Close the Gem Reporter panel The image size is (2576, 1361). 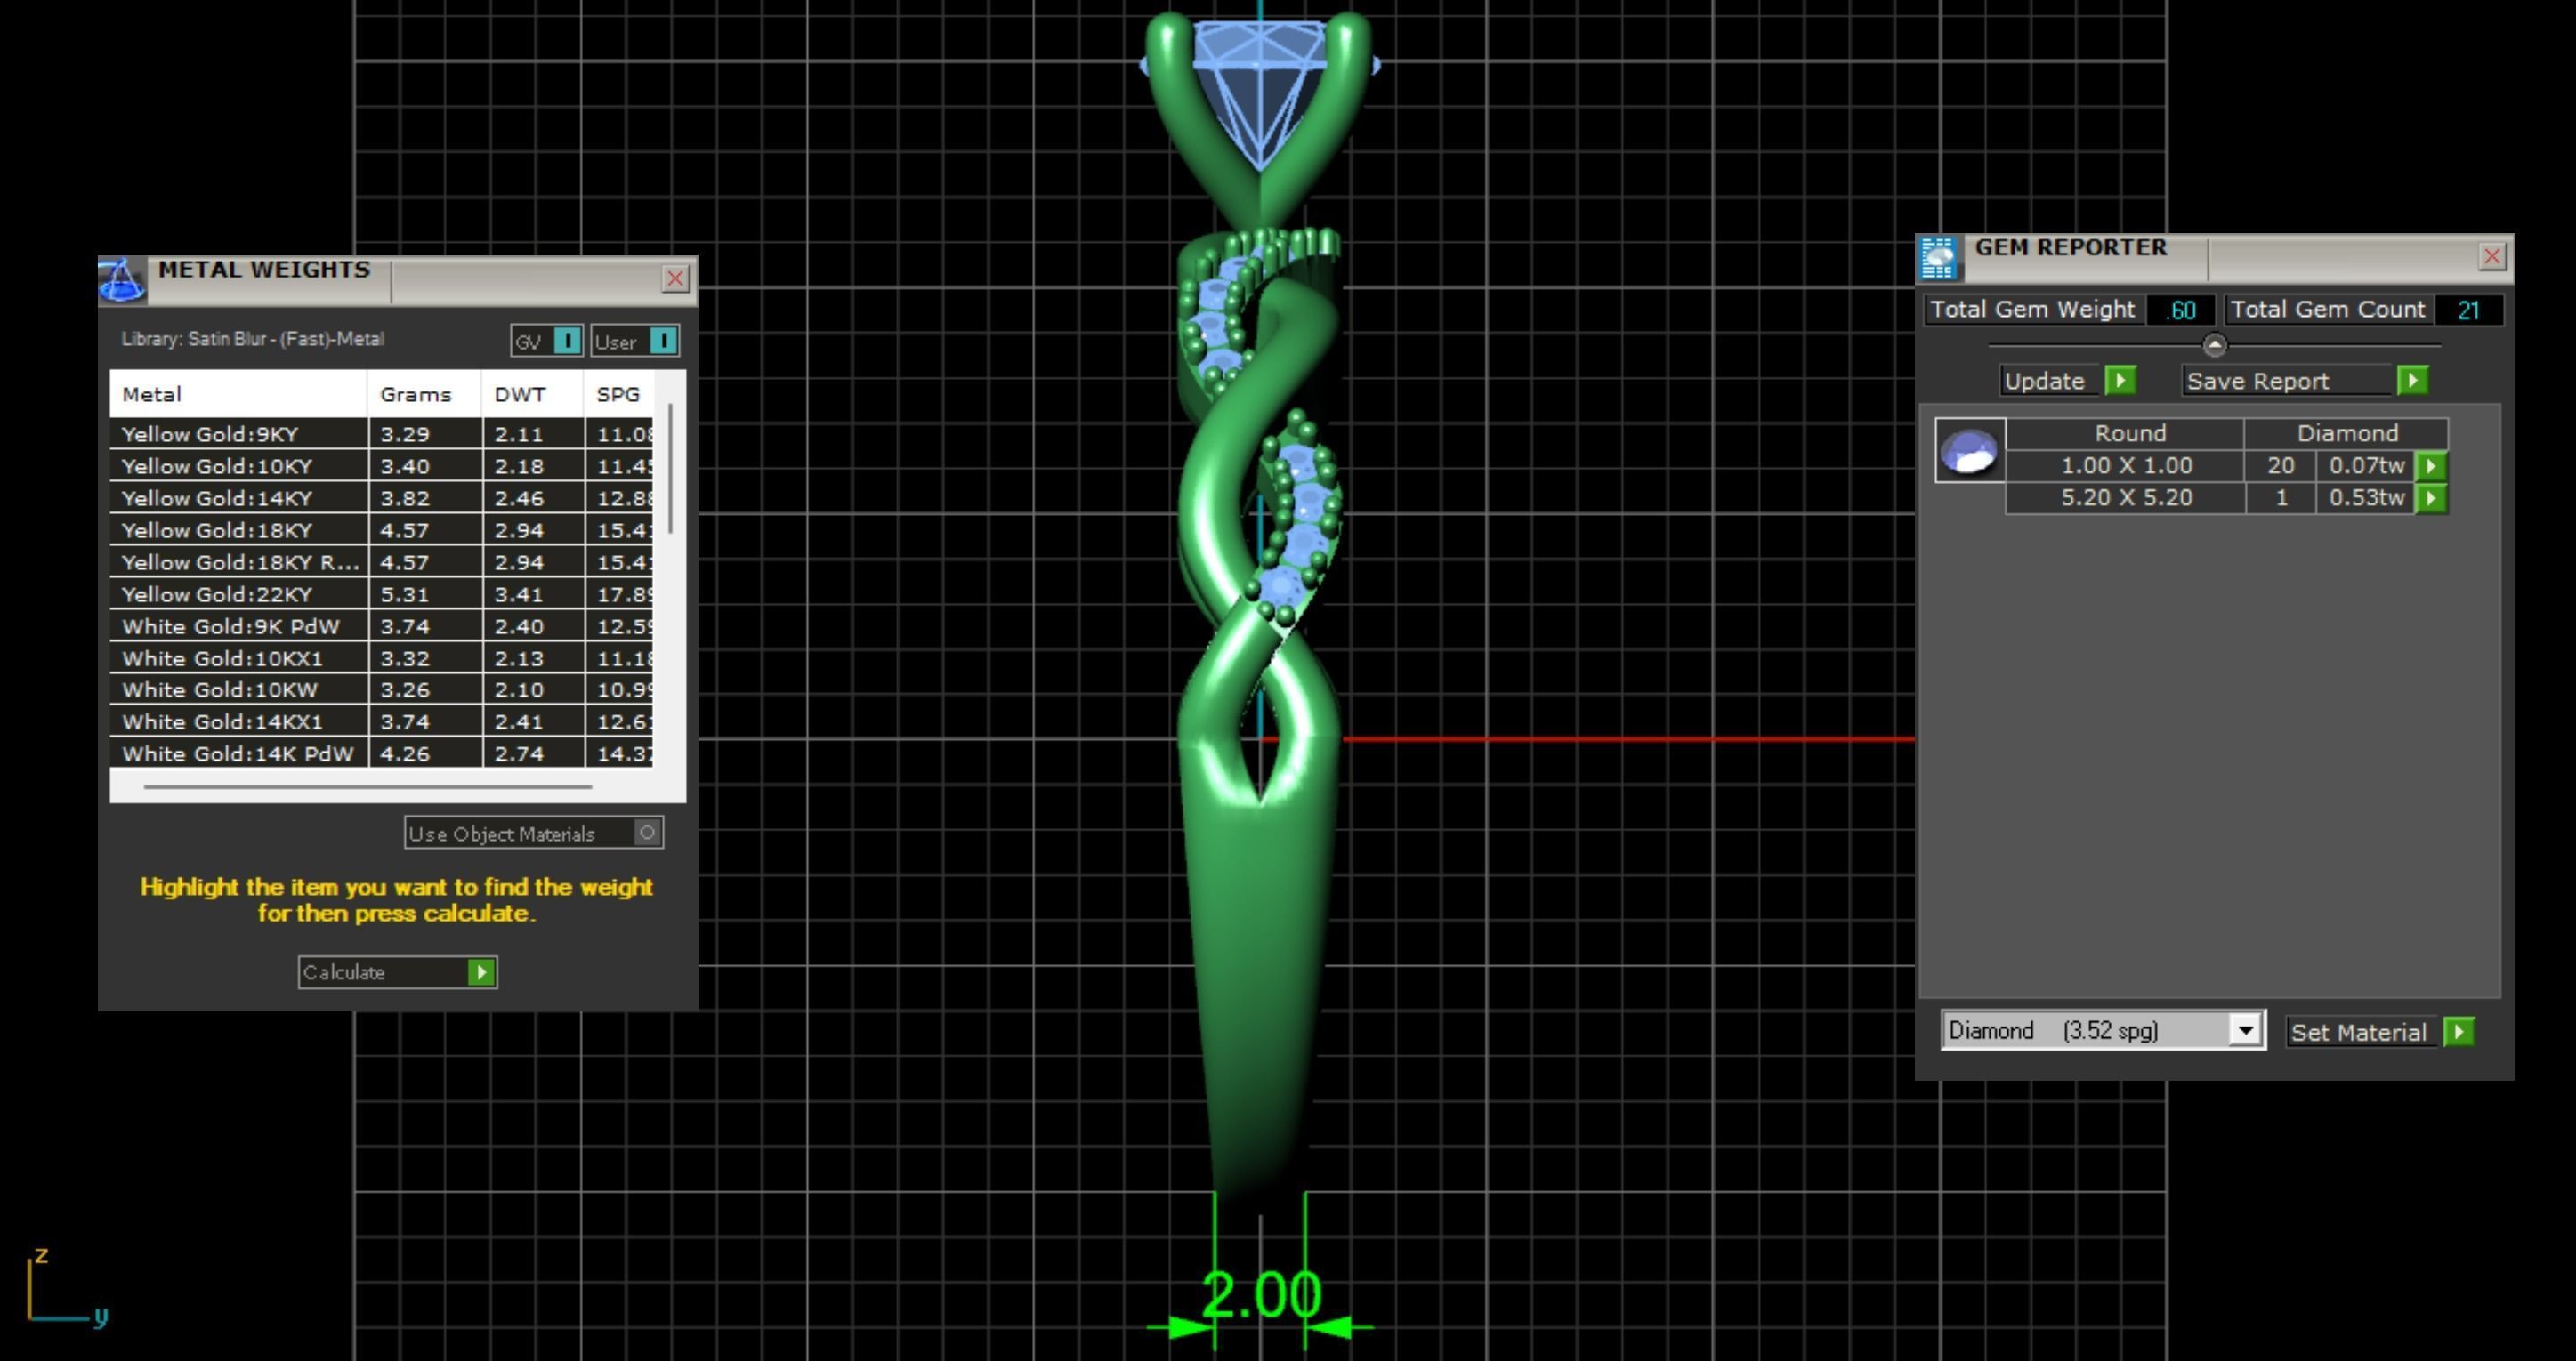tap(2491, 257)
